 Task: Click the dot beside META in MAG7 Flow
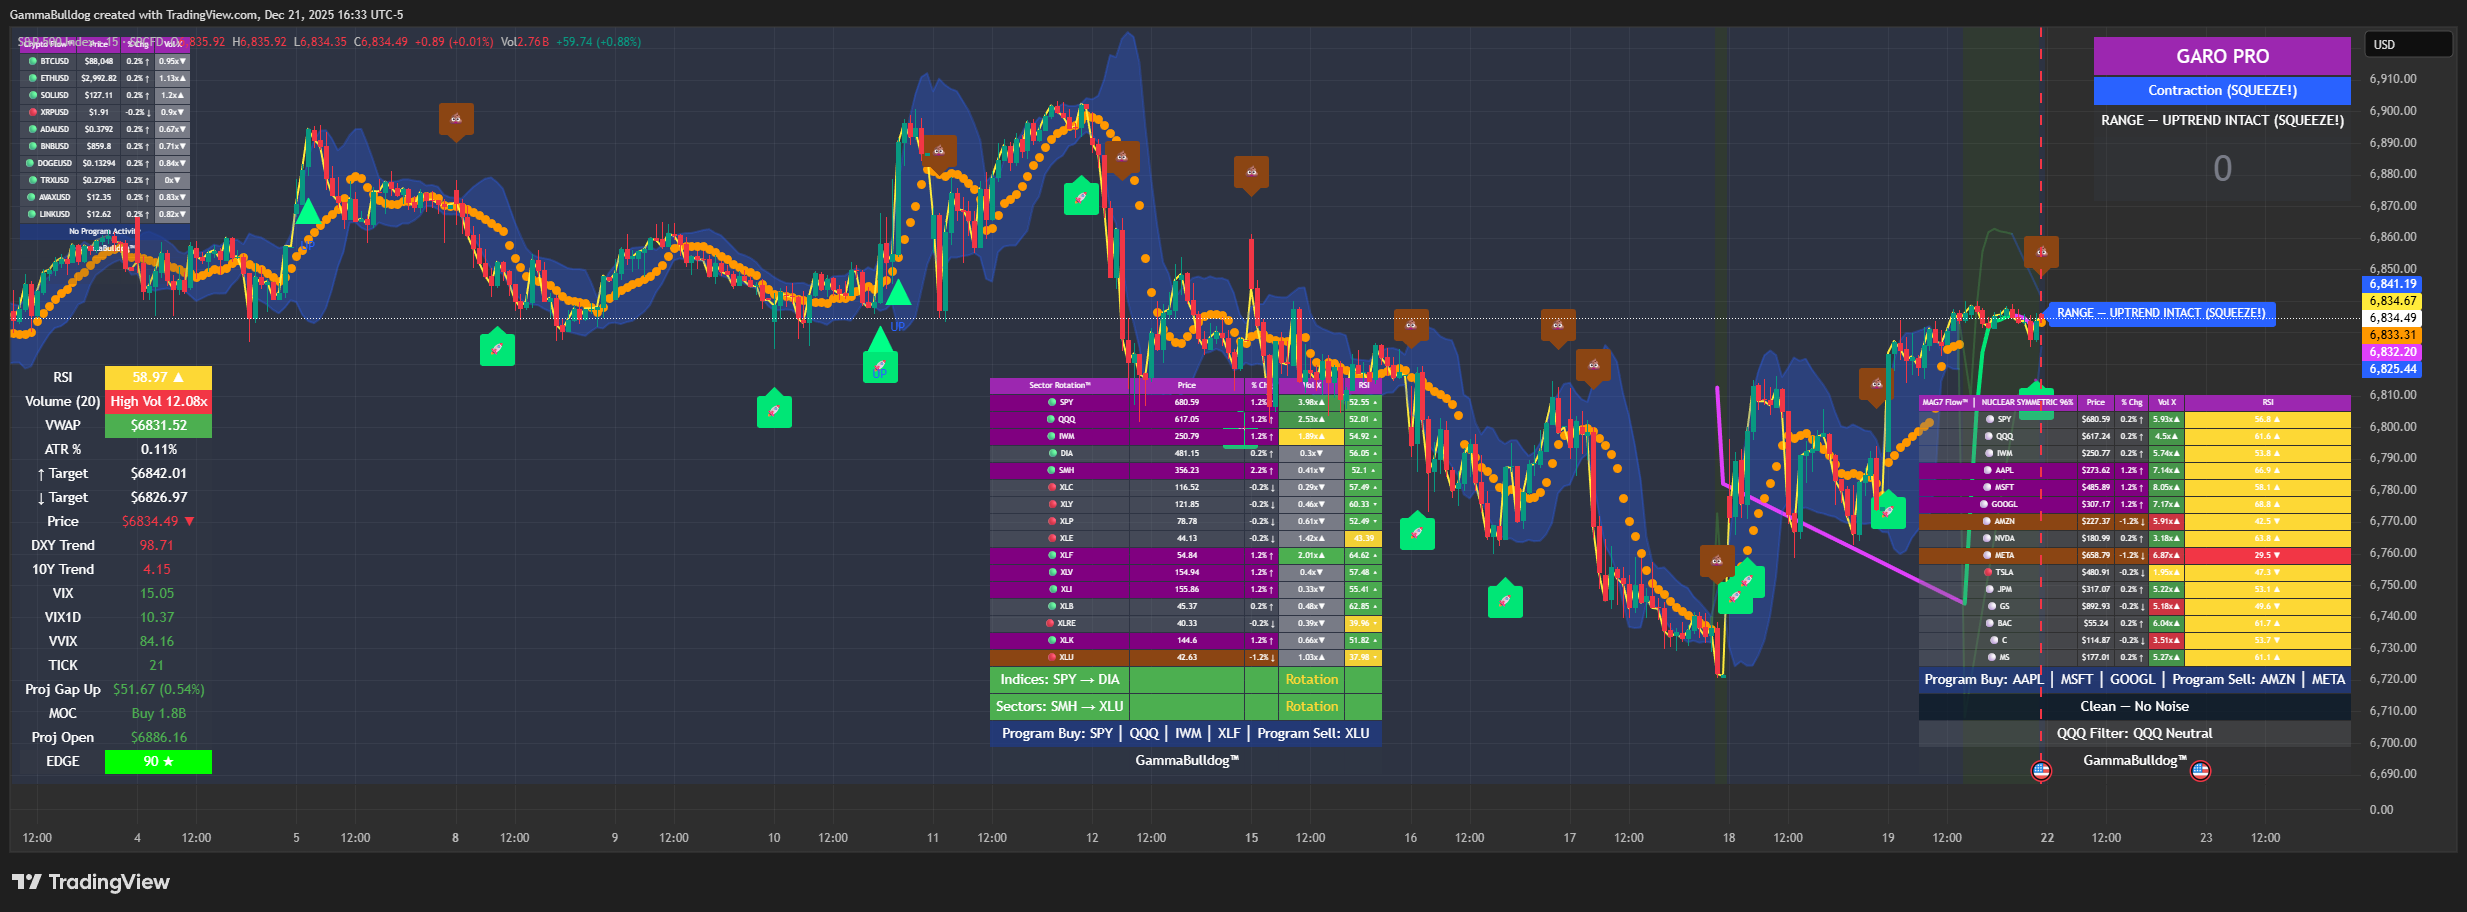(1988, 555)
